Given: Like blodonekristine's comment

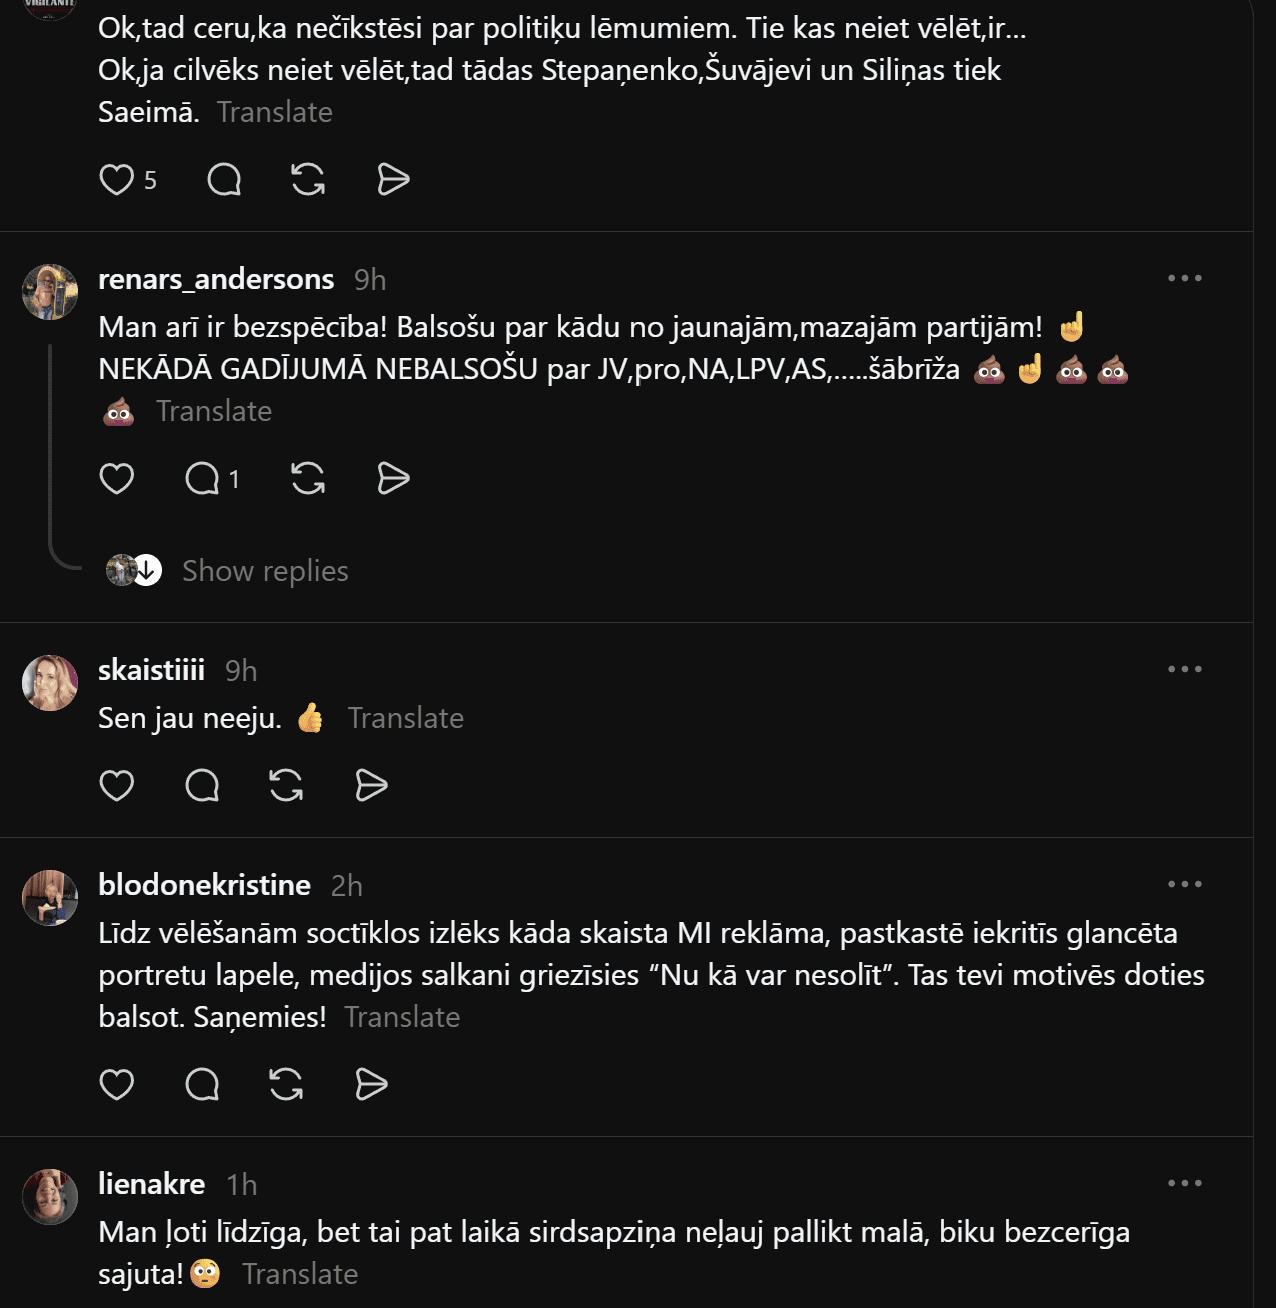Looking at the screenshot, I should (117, 1085).
